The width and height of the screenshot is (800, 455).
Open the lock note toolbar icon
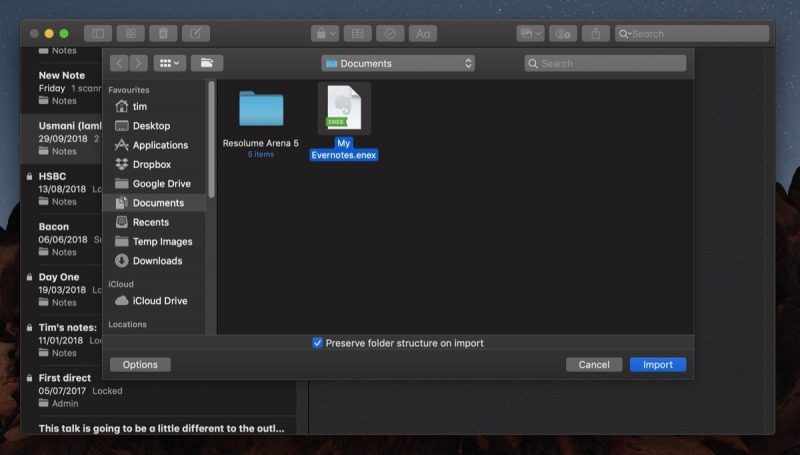pos(325,34)
